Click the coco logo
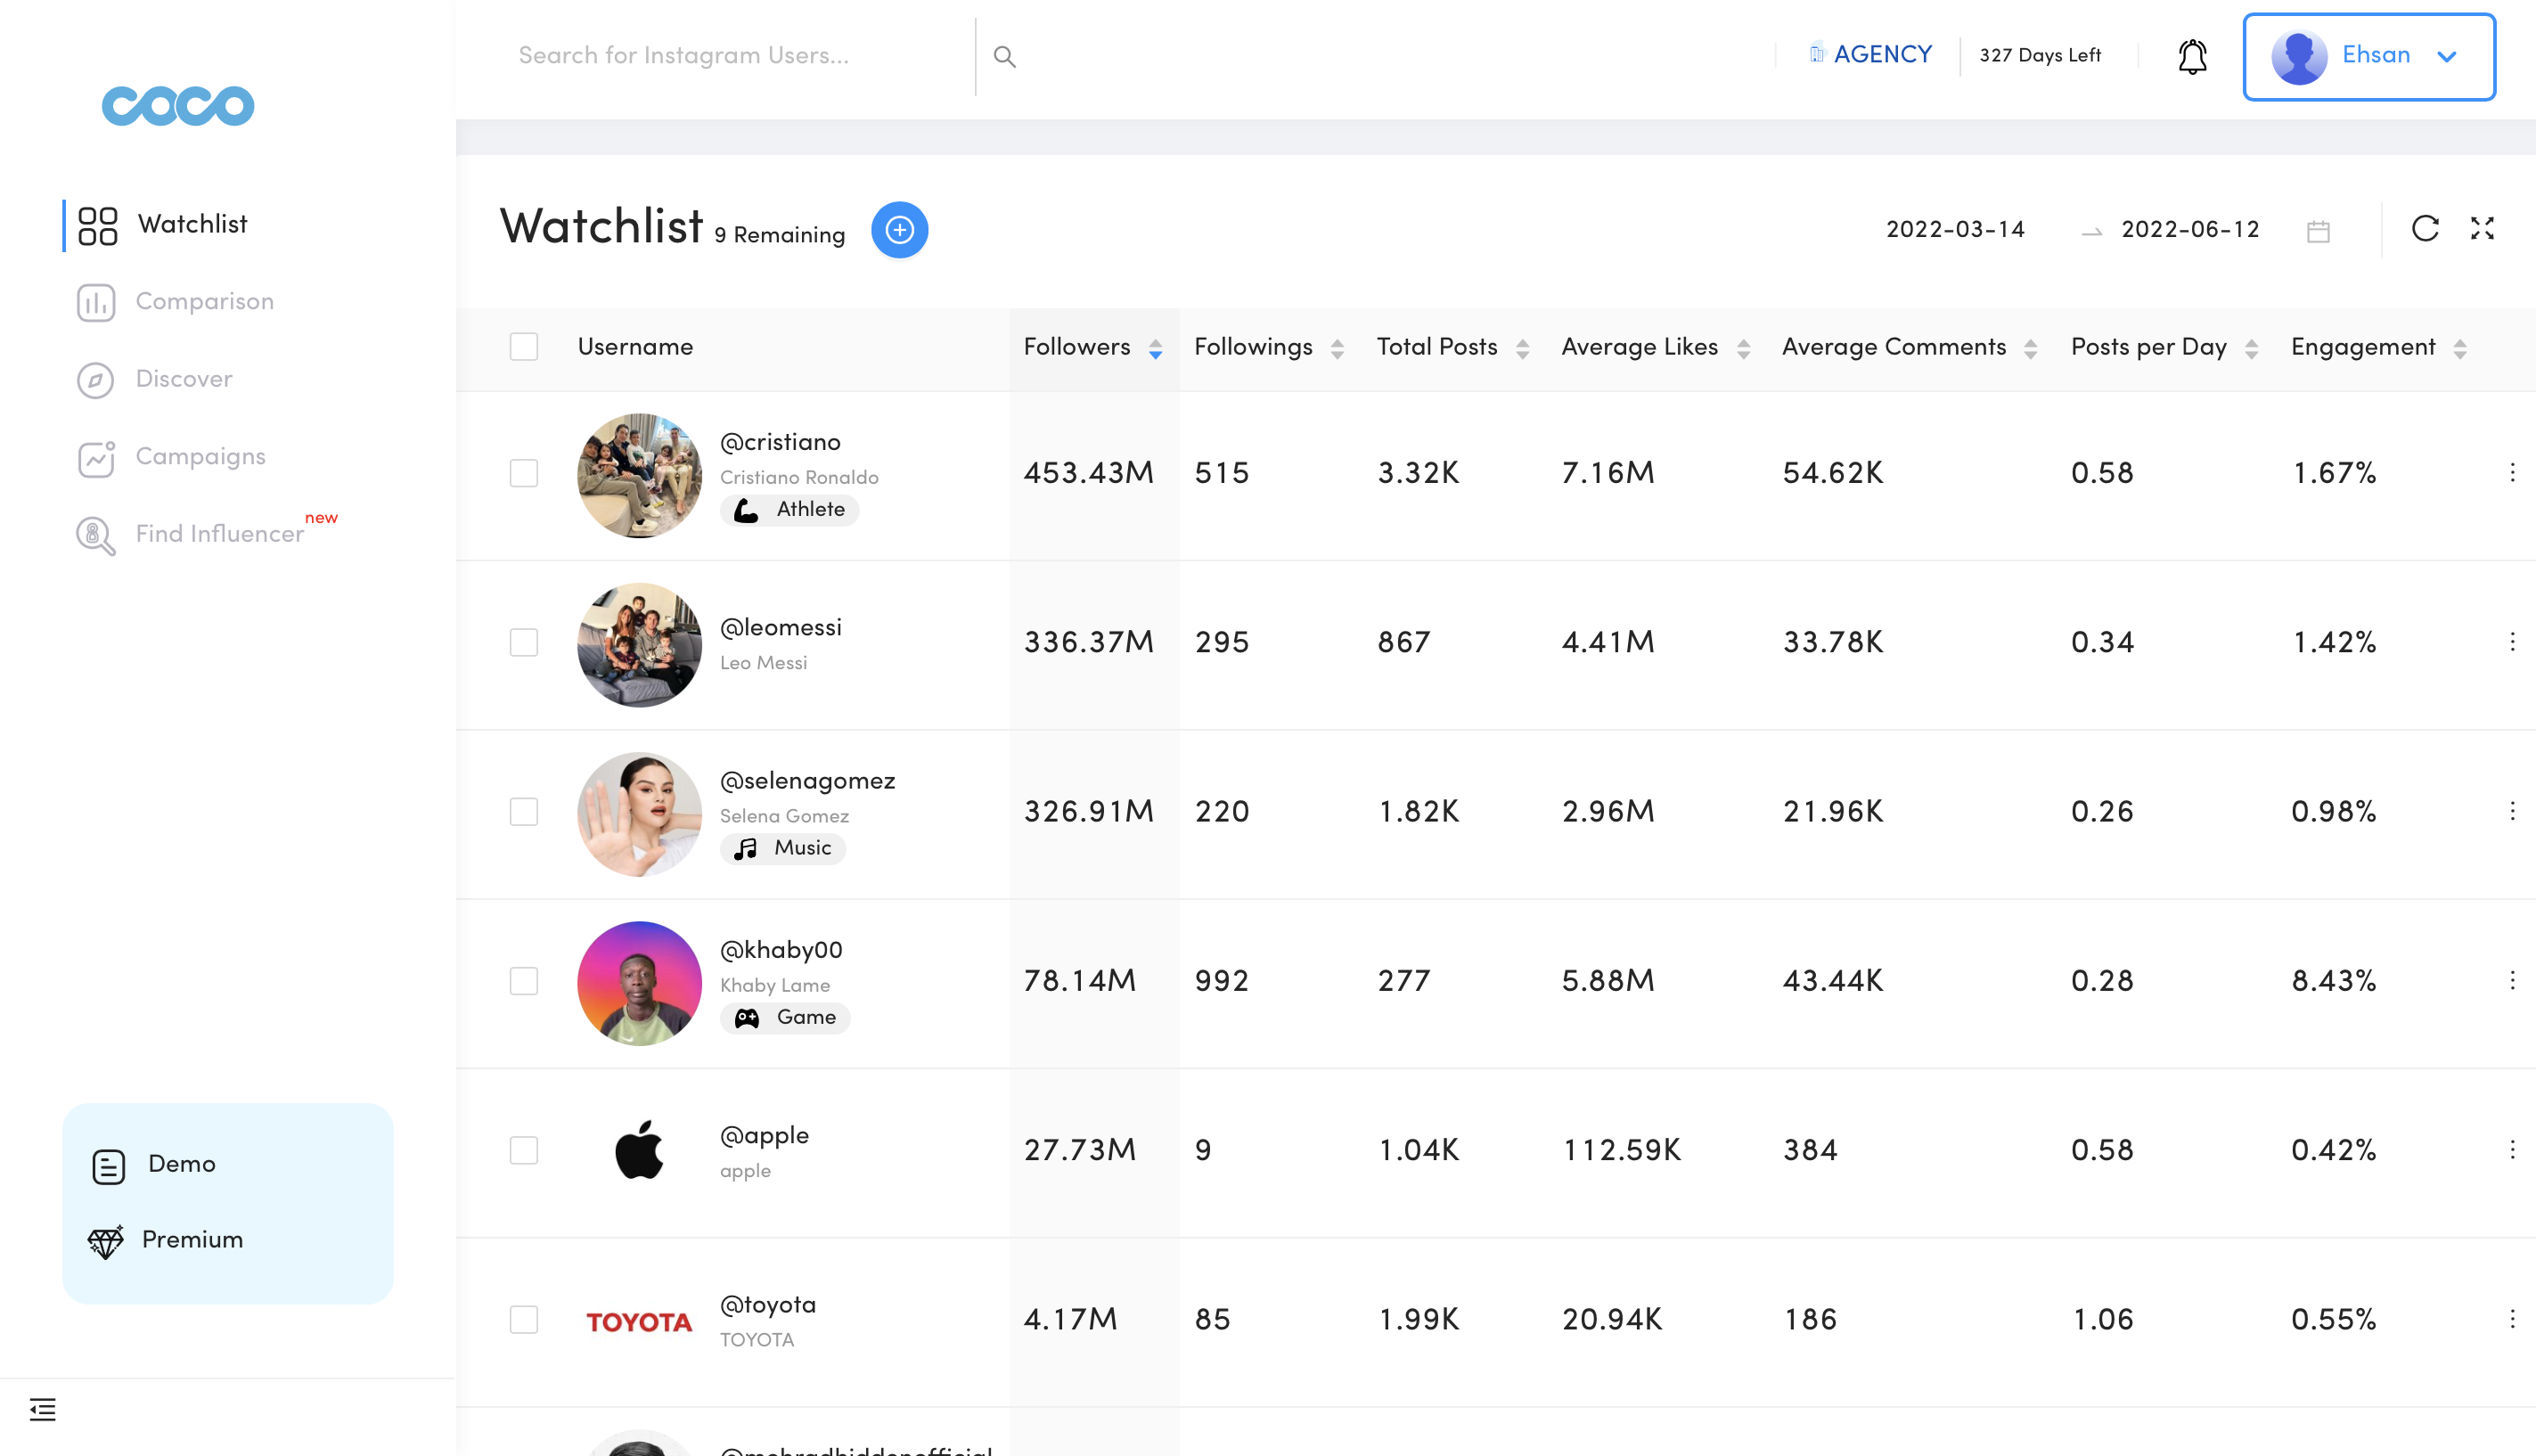 coord(178,106)
